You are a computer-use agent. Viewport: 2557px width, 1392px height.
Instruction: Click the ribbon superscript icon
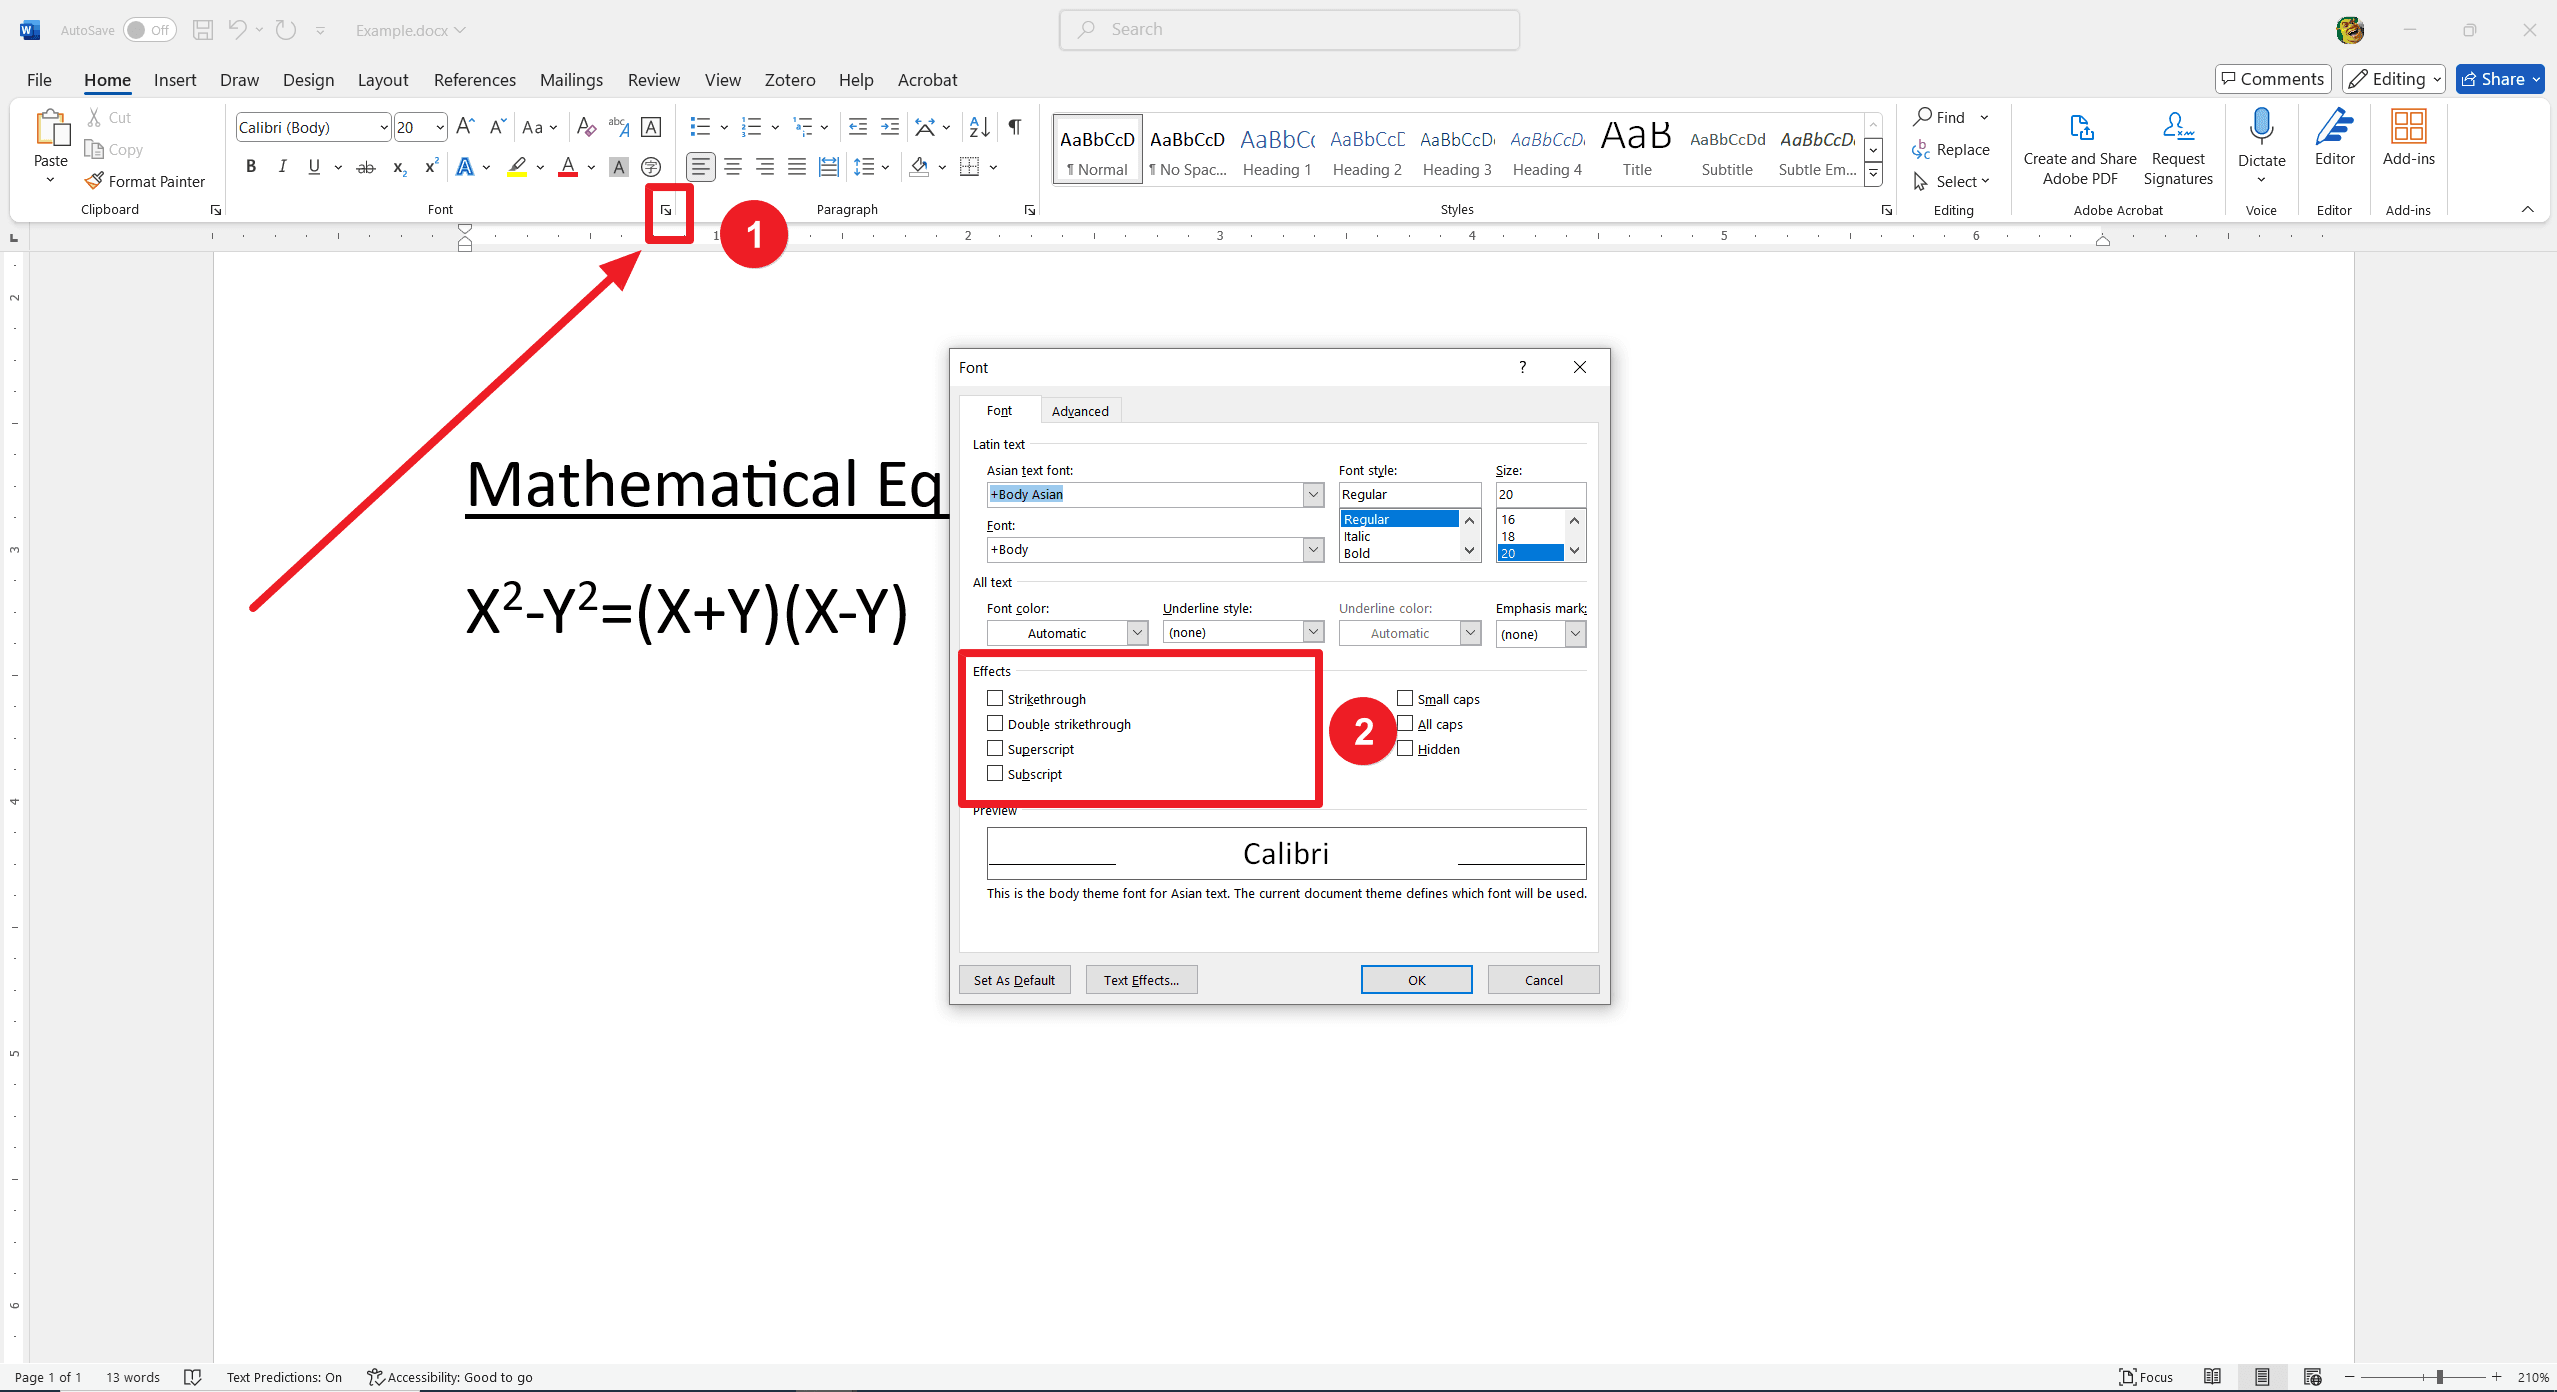click(x=431, y=167)
